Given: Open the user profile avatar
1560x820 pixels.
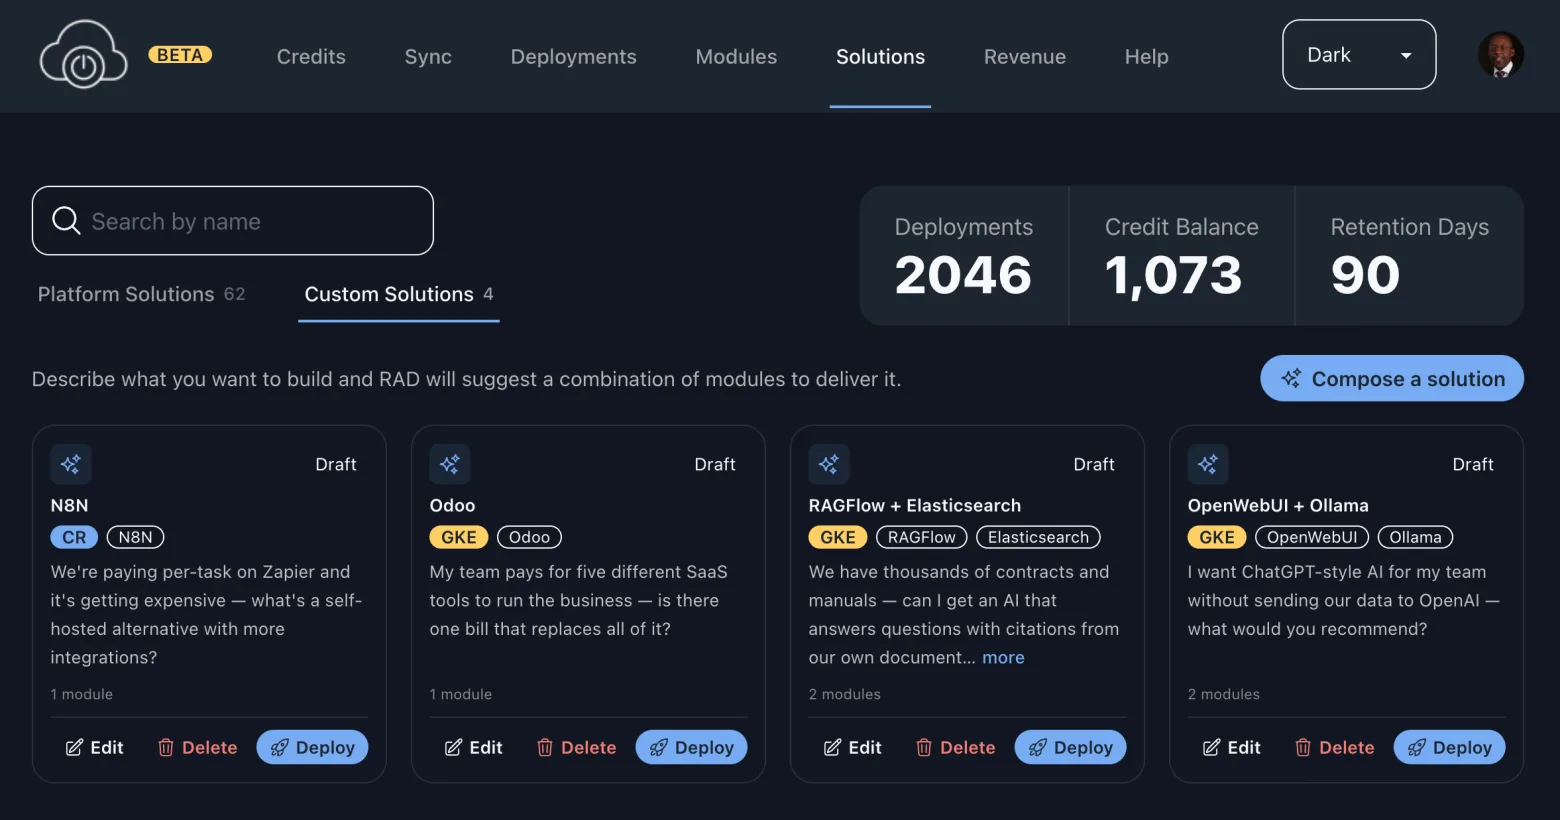Looking at the screenshot, I should [1500, 54].
